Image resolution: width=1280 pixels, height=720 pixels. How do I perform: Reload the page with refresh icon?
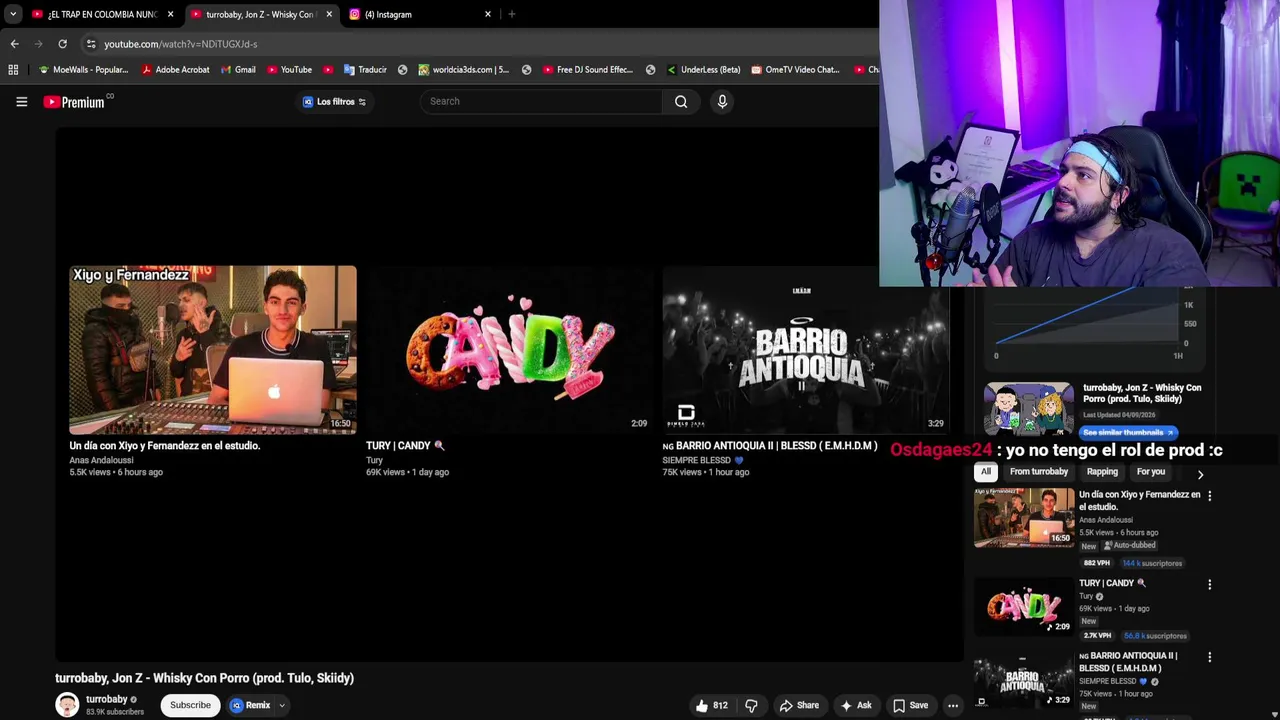pyautogui.click(x=62, y=44)
